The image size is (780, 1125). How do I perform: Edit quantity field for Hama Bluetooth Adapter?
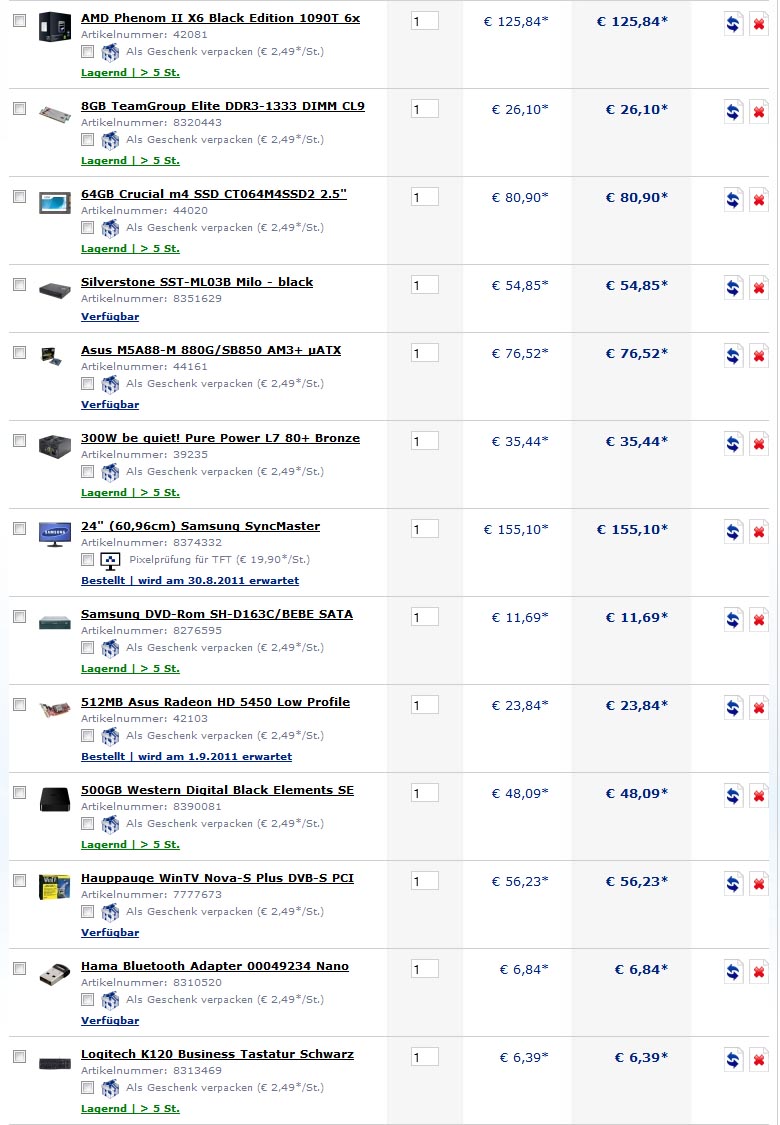click(425, 969)
